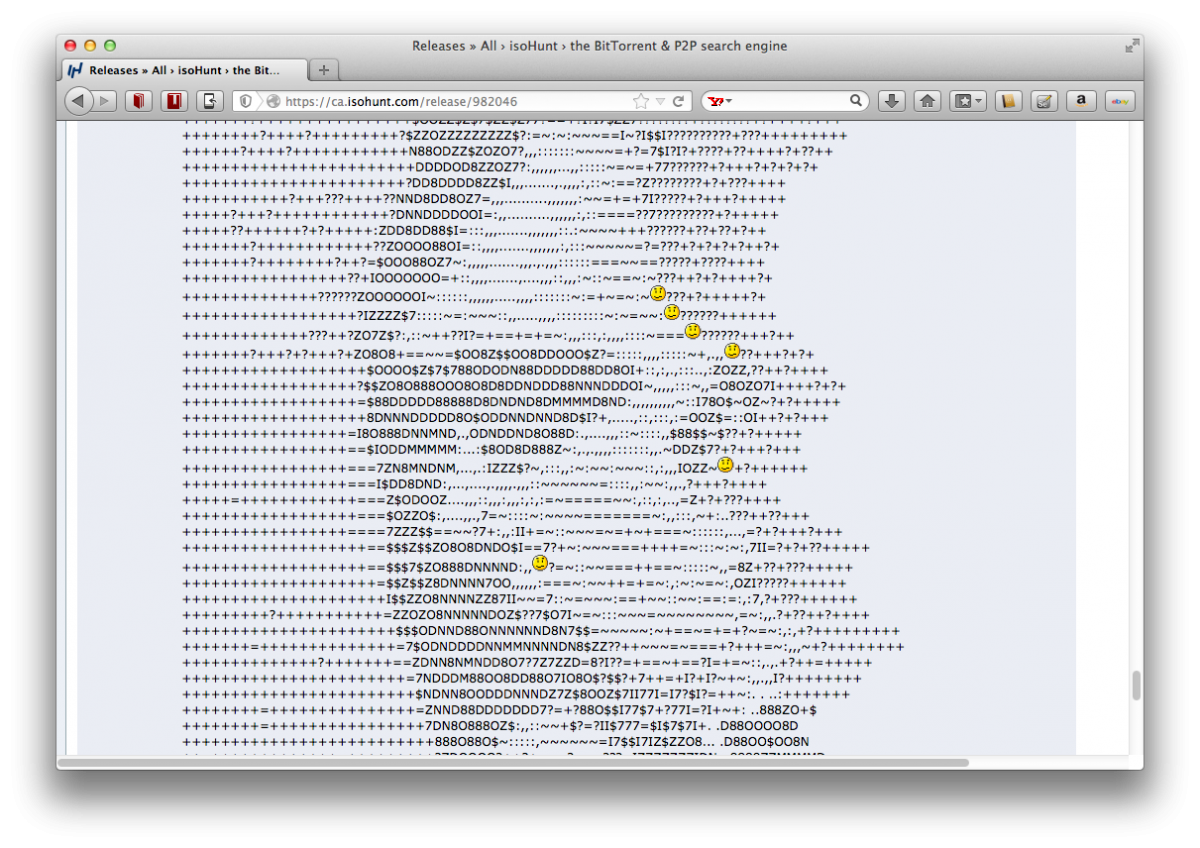Click the second red toolbar icon

(x=175, y=101)
